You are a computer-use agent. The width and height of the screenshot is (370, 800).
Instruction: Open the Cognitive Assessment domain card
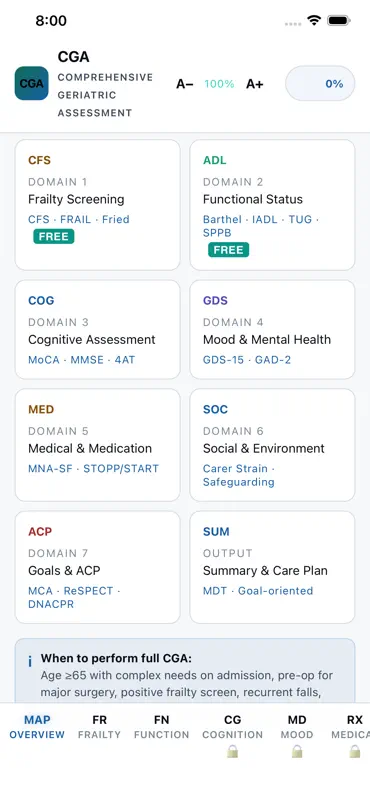pyautogui.click(x=97, y=330)
